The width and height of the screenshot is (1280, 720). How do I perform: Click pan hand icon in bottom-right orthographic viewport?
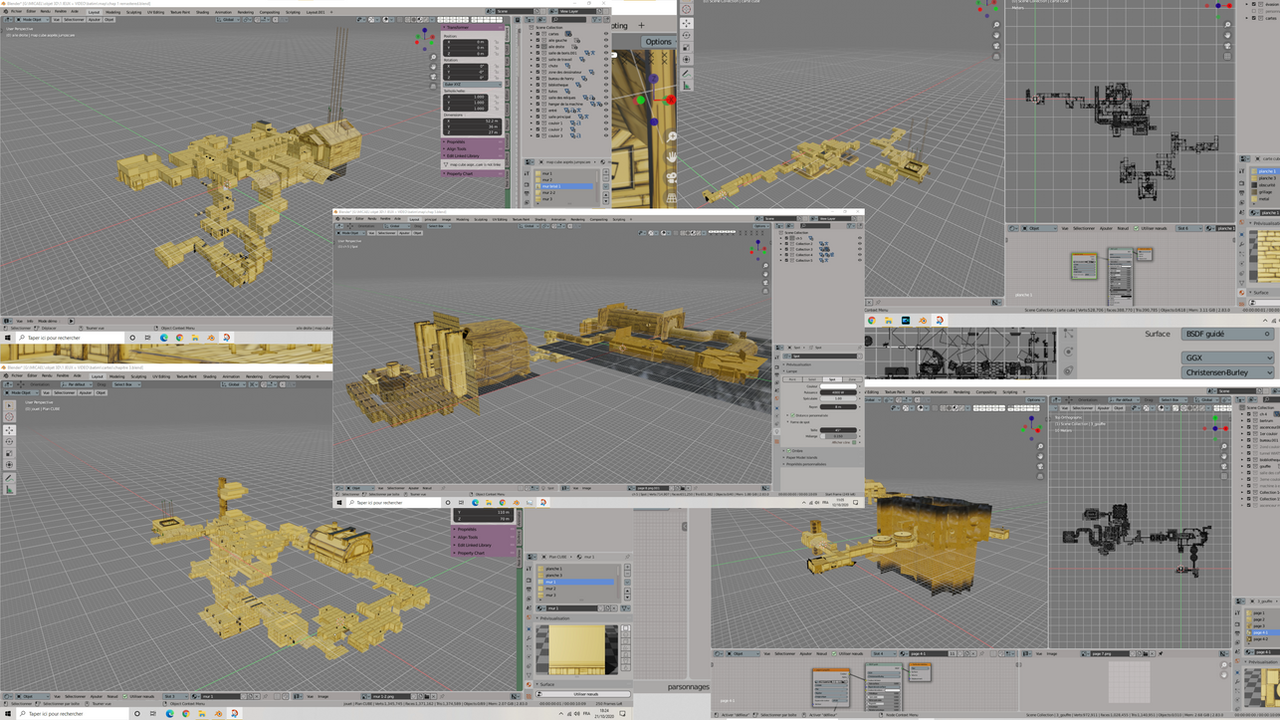(1224, 456)
